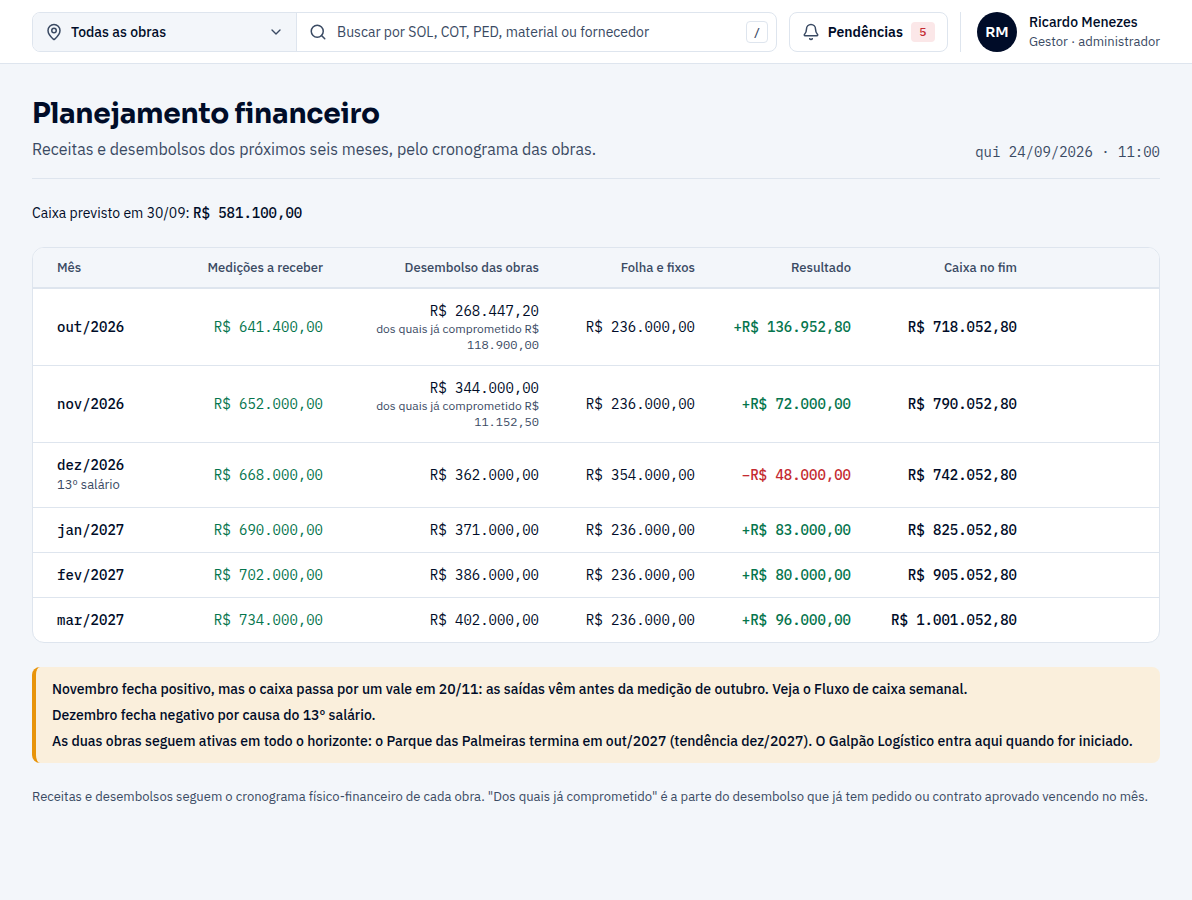The width and height of the screenshot is (1192, 900).
Task: Click the R$ 362.000,00 desembolso value
Action: [x=484, y=474]
